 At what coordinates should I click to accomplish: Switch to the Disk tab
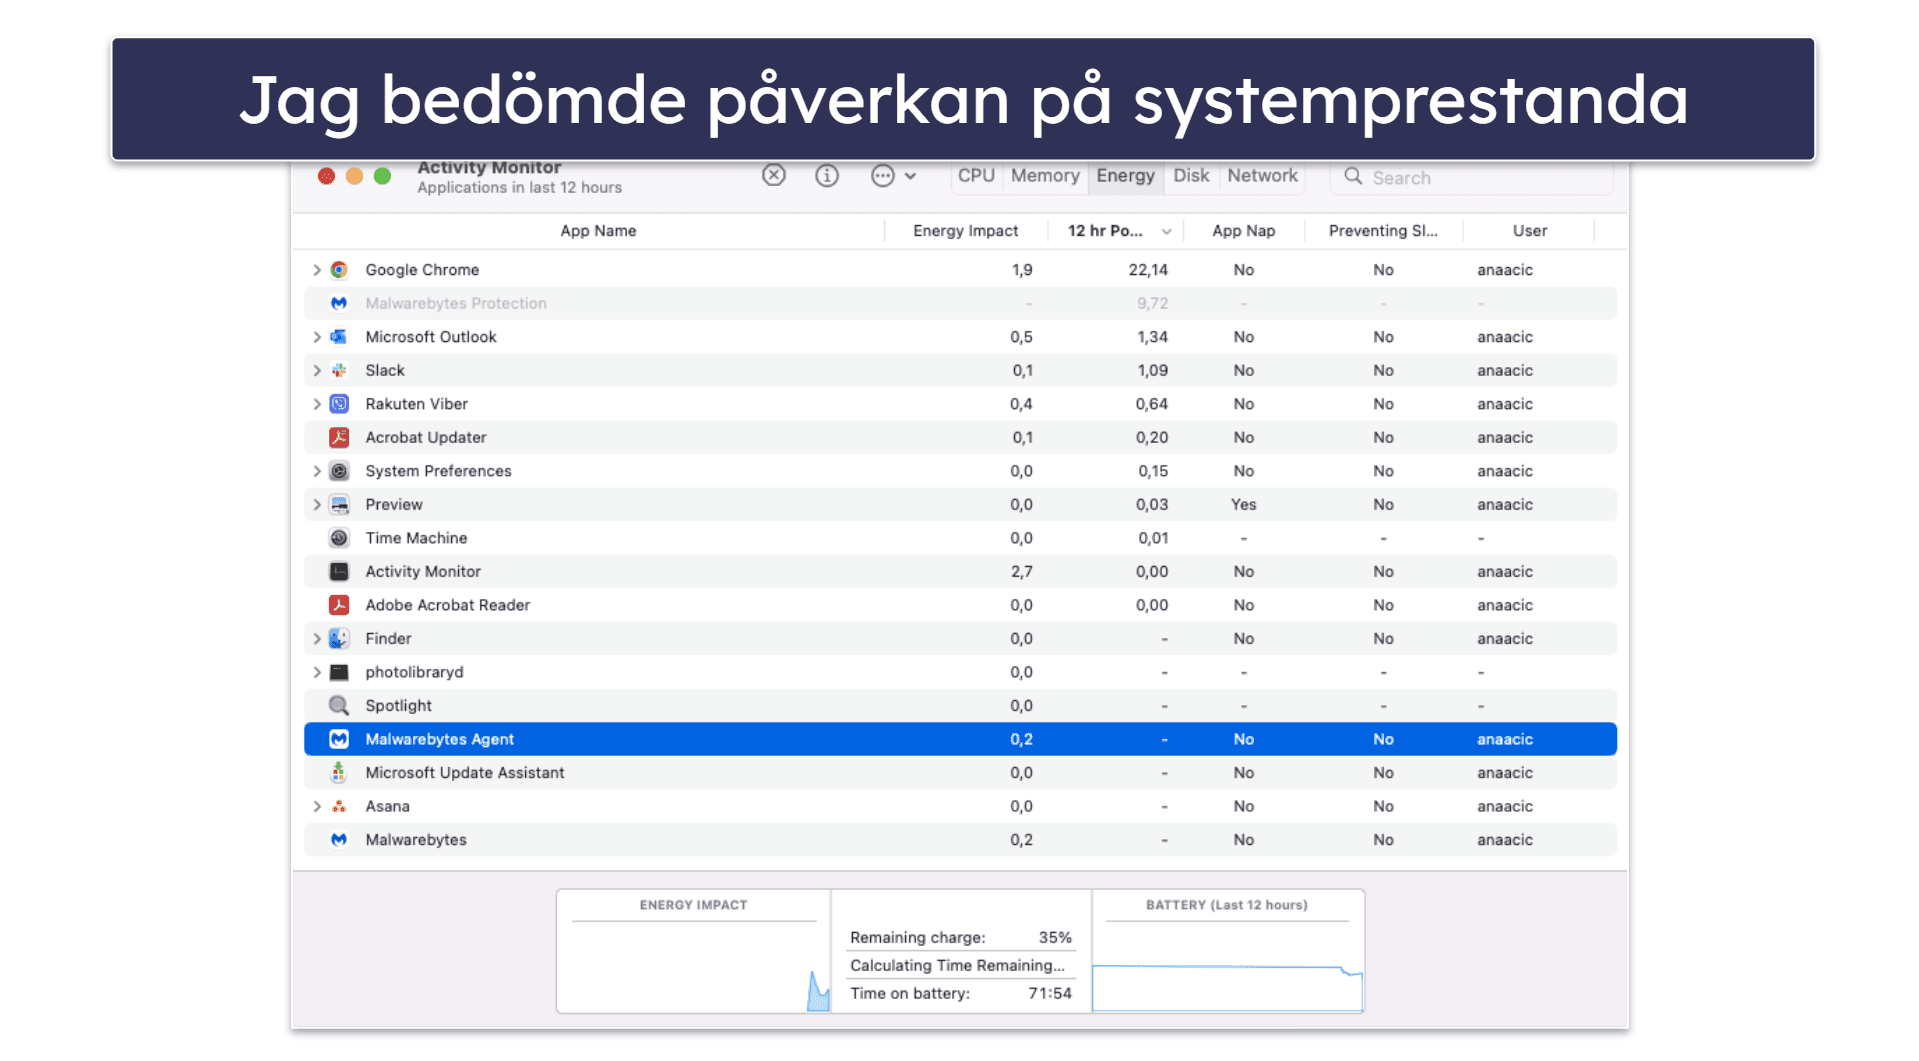click(x=1191, y=176)
